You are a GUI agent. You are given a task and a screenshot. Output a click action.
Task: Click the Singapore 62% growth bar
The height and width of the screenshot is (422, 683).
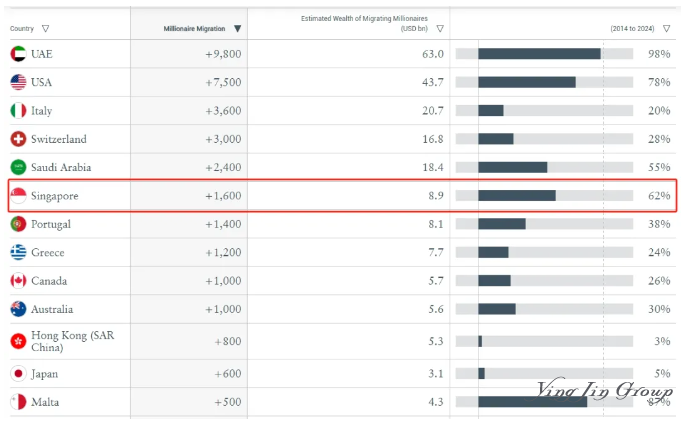[516, 196]
